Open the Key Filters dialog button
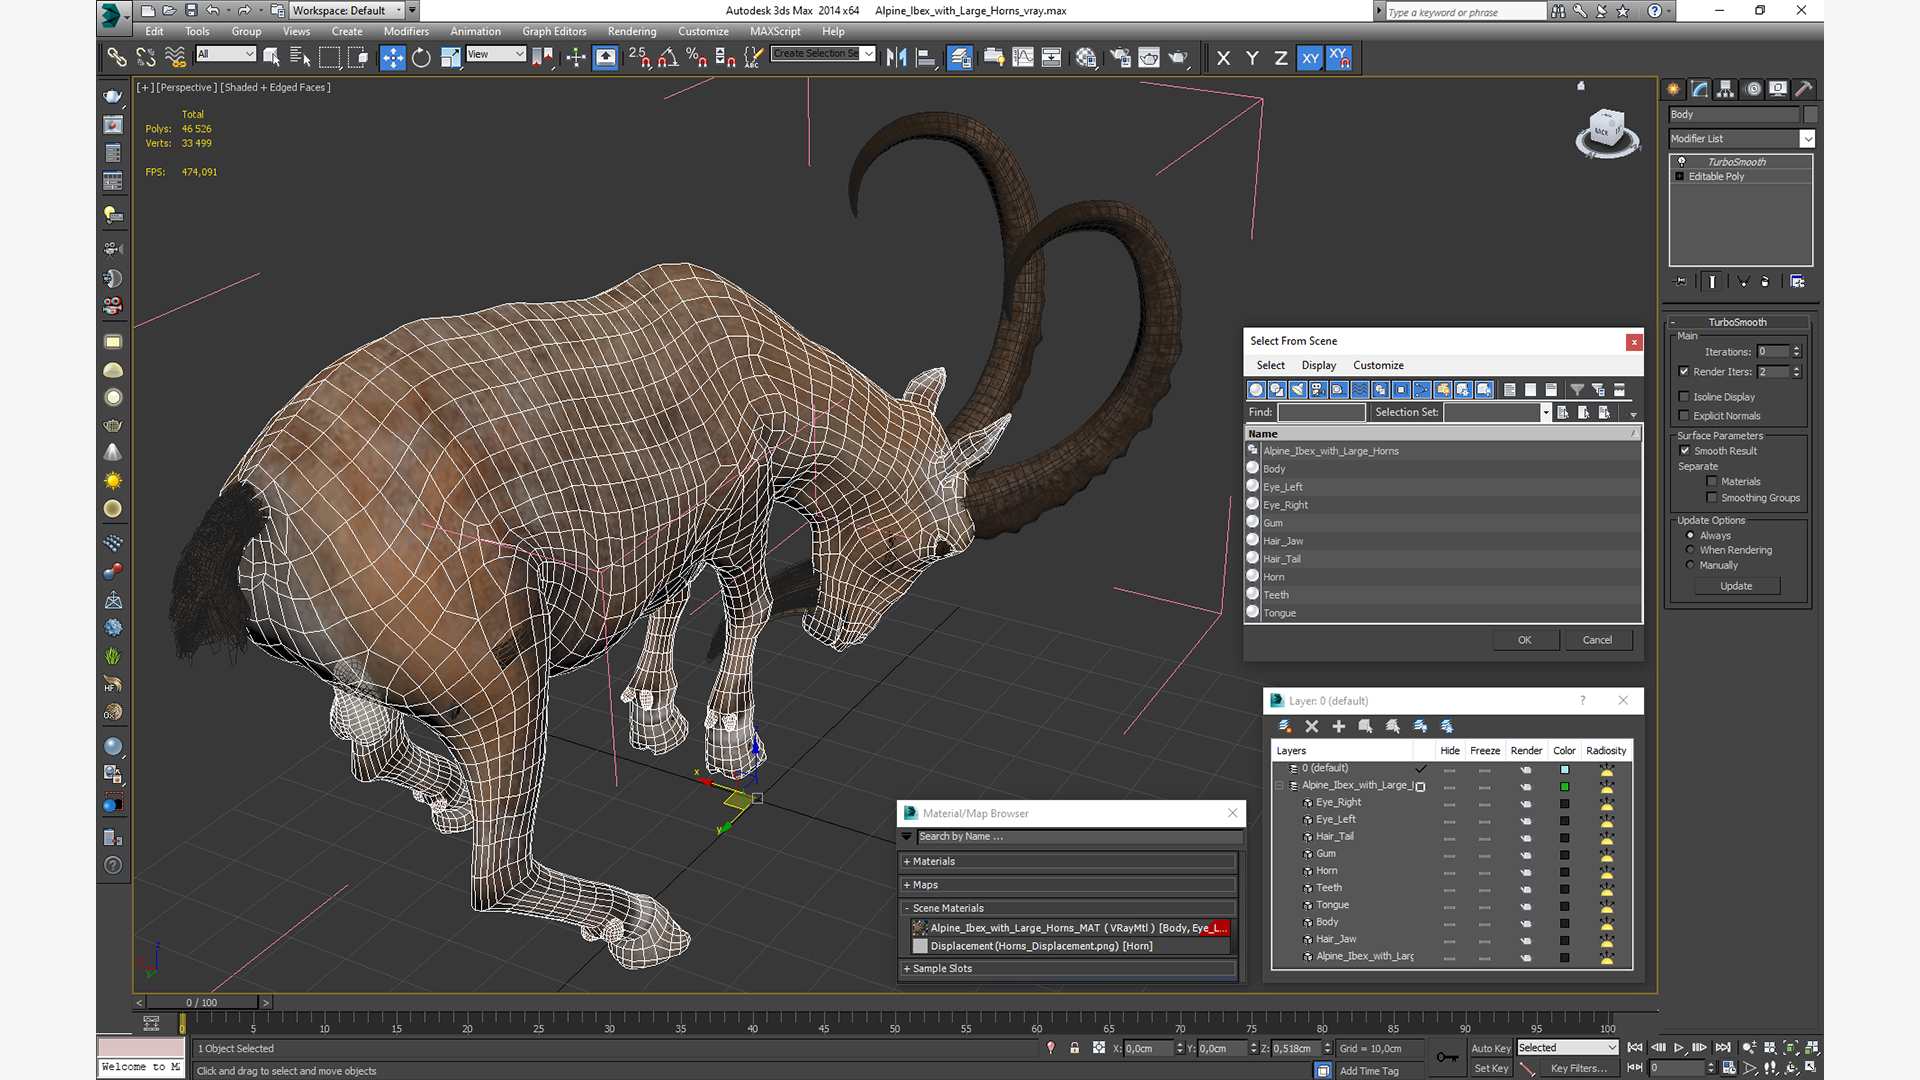The height and width of the screenshot is (1080, 1920). coord(1579,1068)
